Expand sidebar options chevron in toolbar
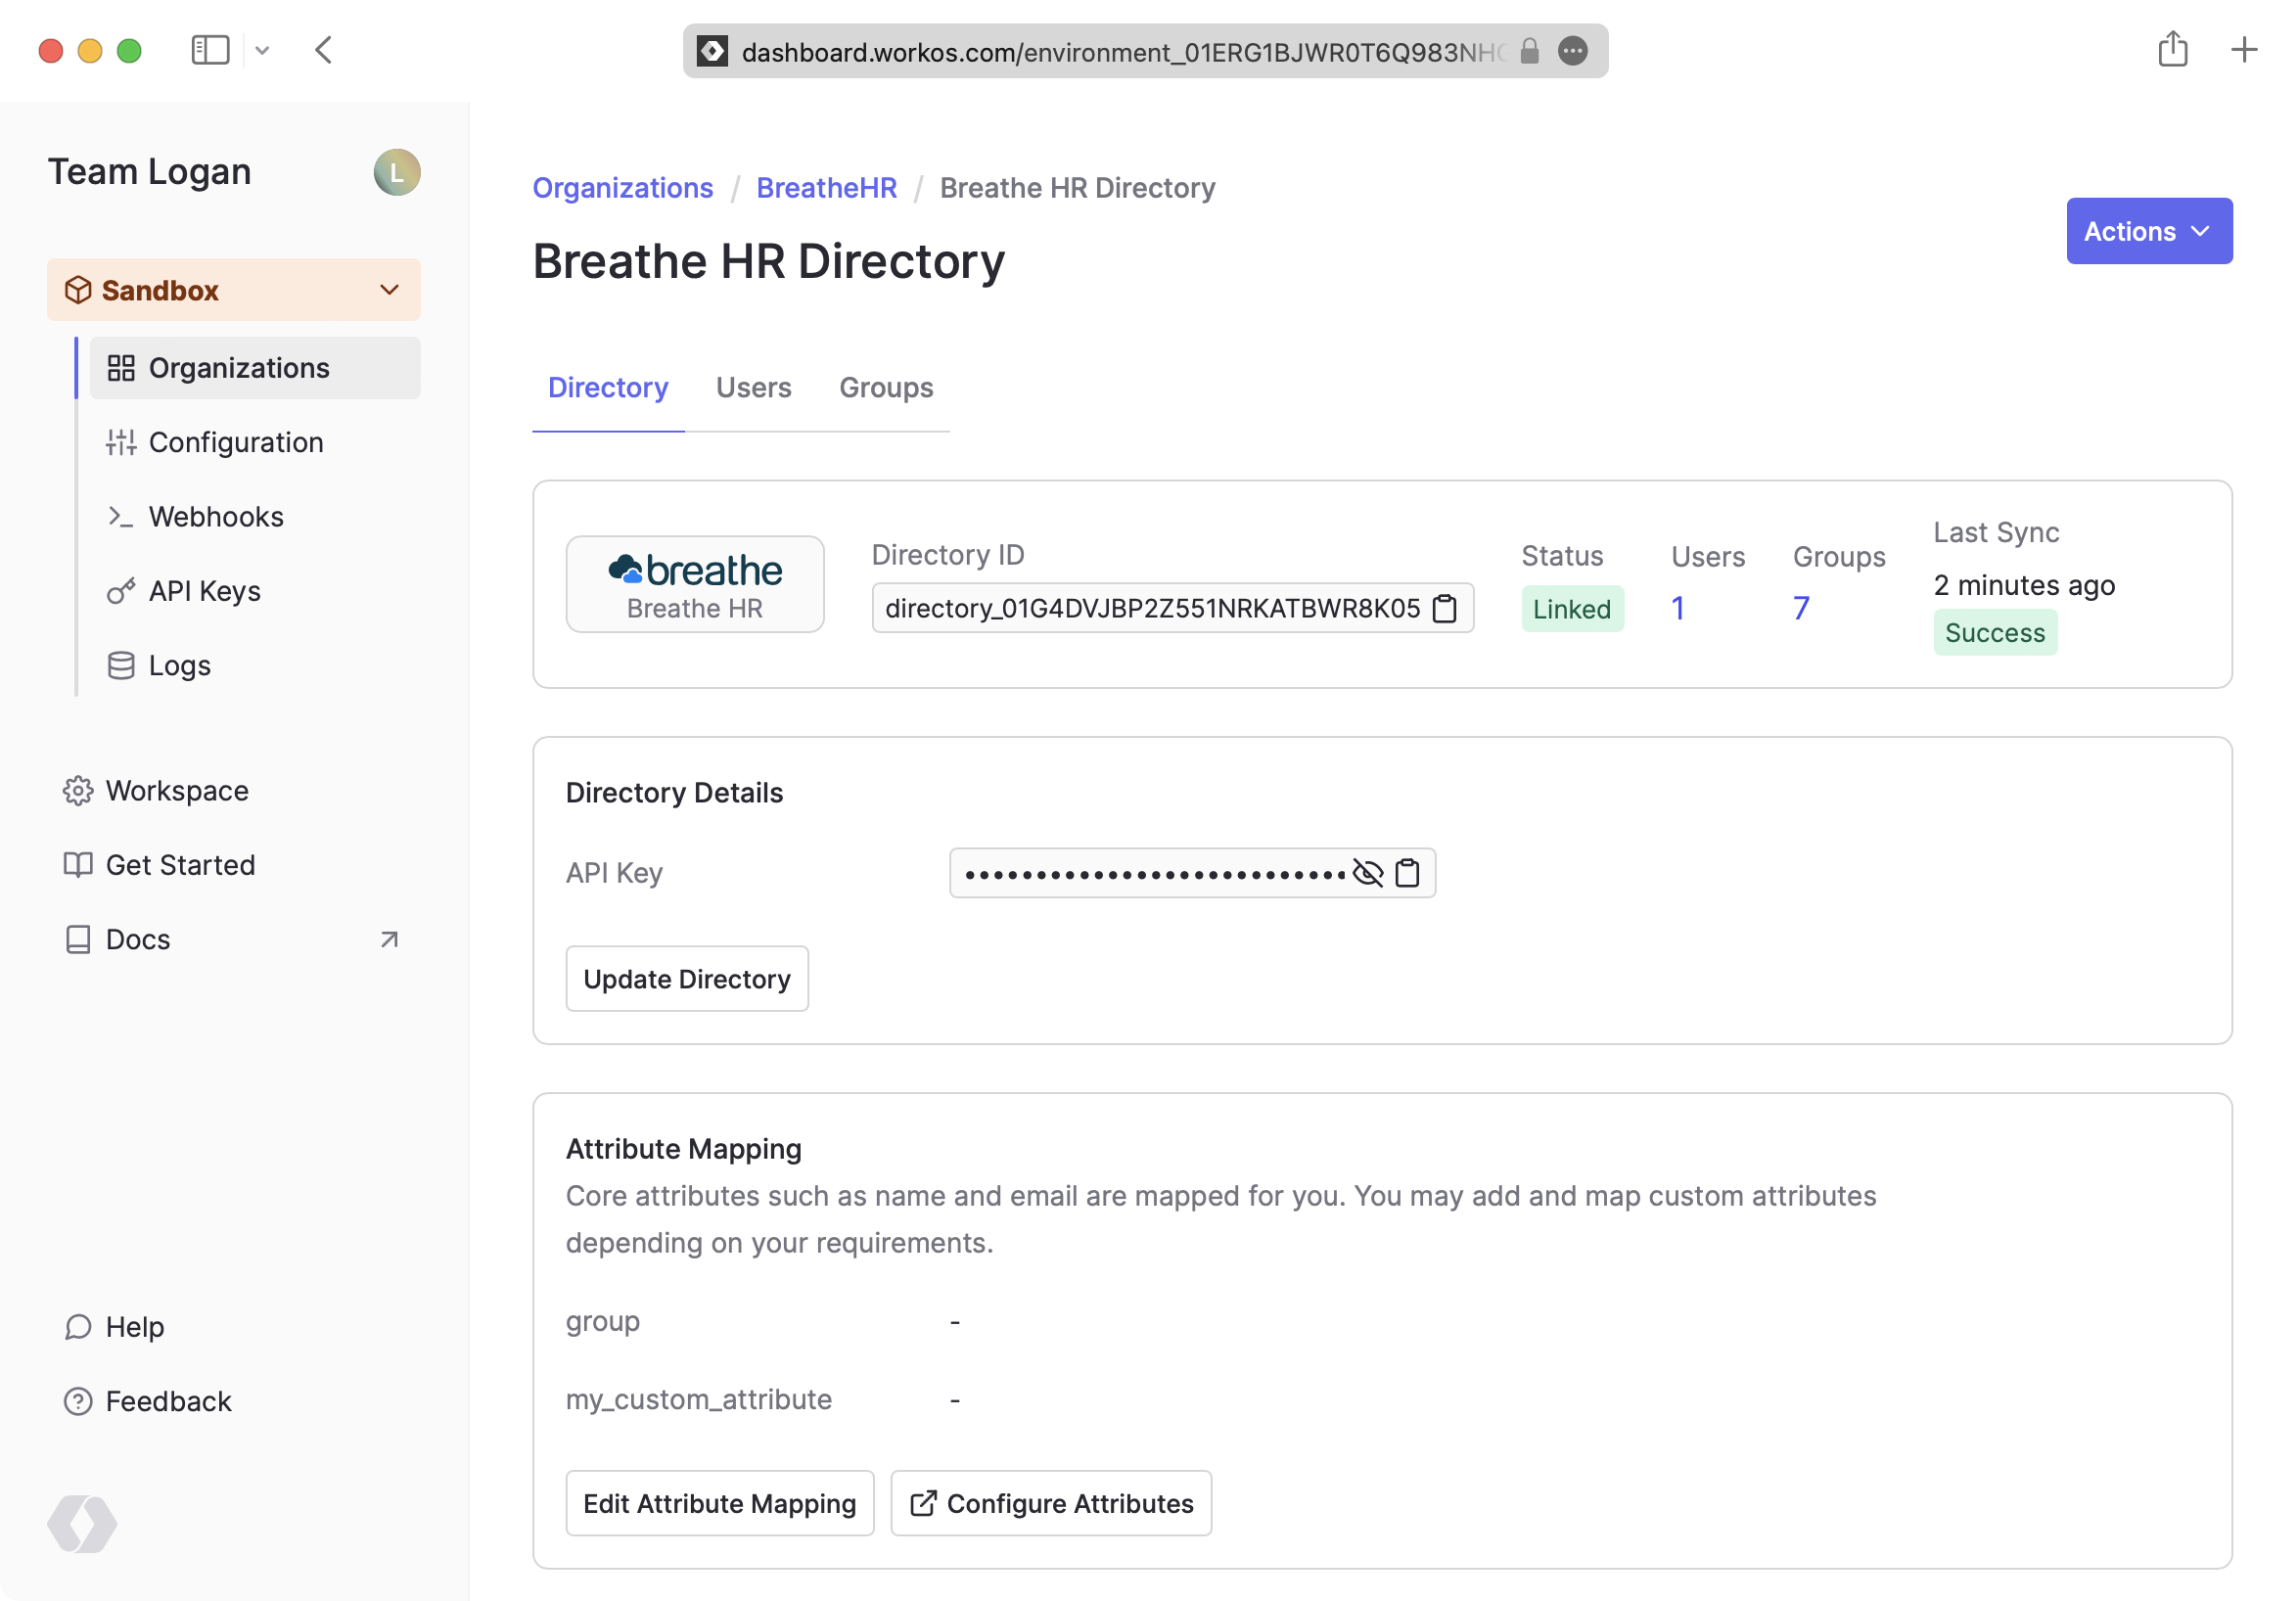 pos(262,50)
